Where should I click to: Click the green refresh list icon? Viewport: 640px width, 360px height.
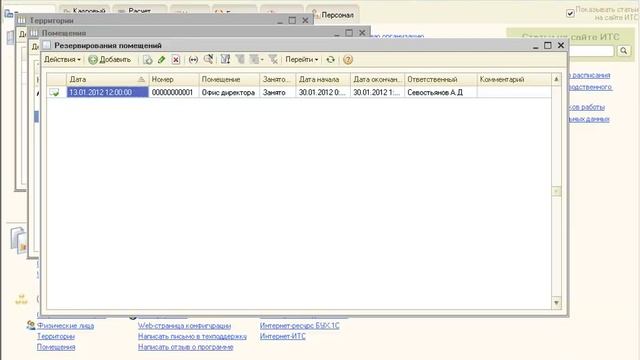click(x=330, y=60)
